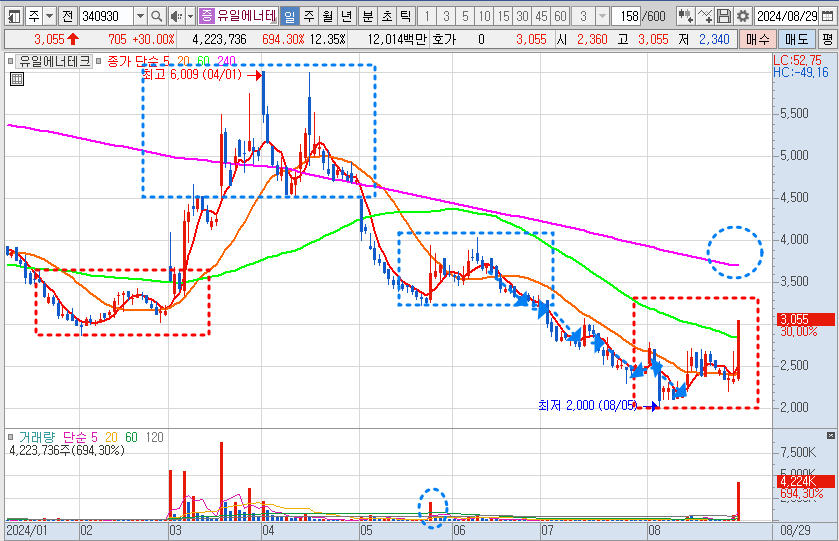Click the 종가 단순 moving average legend

[133, 62]
